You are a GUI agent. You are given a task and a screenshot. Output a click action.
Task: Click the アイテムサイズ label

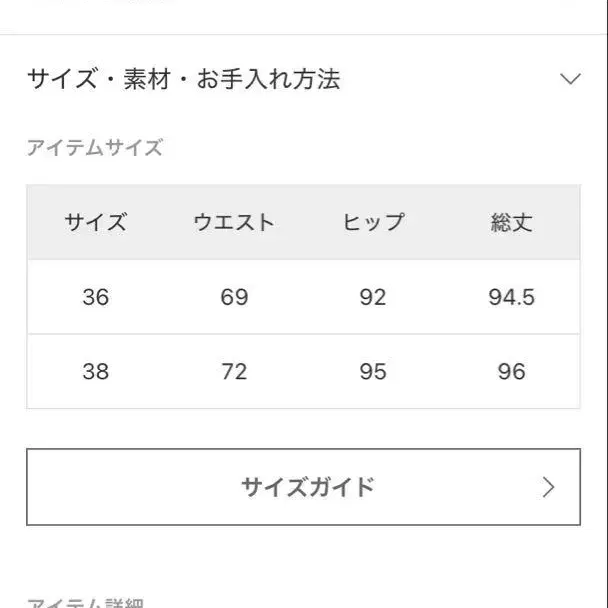(x=94, y=148)
